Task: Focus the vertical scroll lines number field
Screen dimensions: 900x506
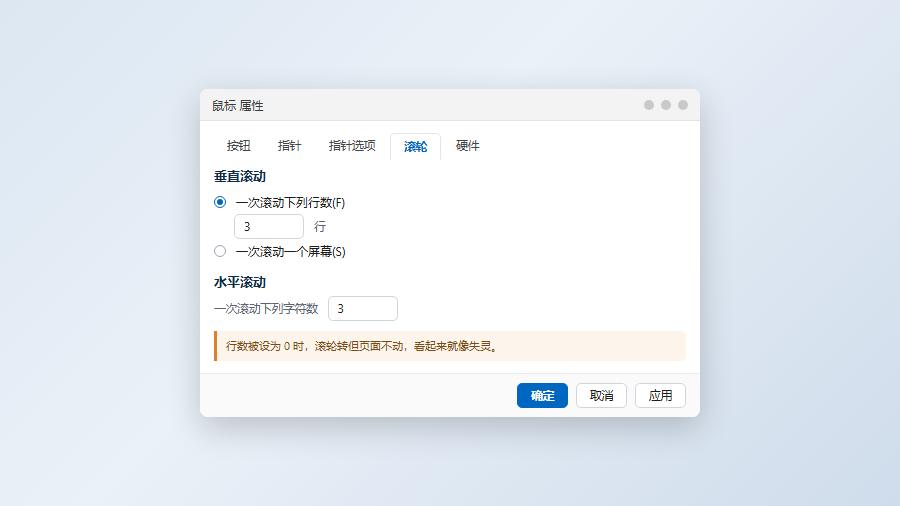Action: pos(269,227)
